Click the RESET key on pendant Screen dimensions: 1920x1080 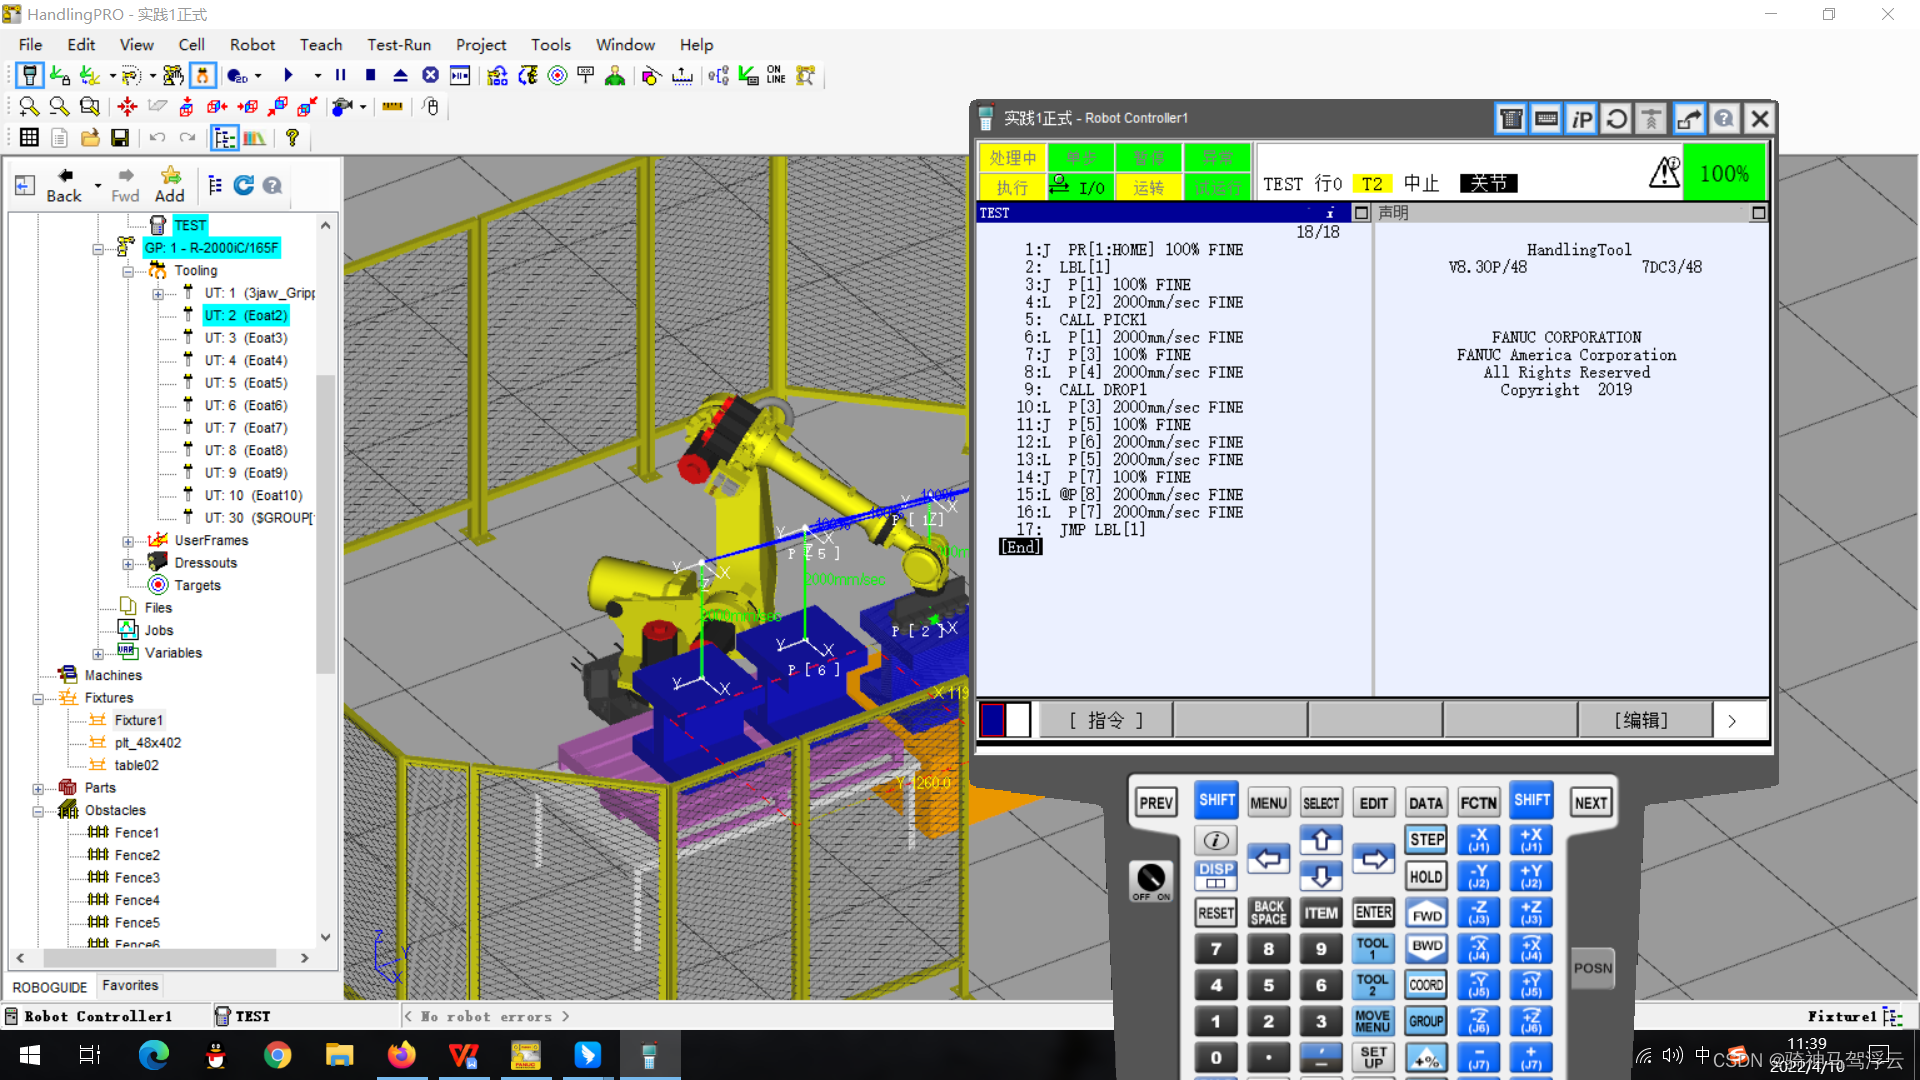pos(1215,912)
